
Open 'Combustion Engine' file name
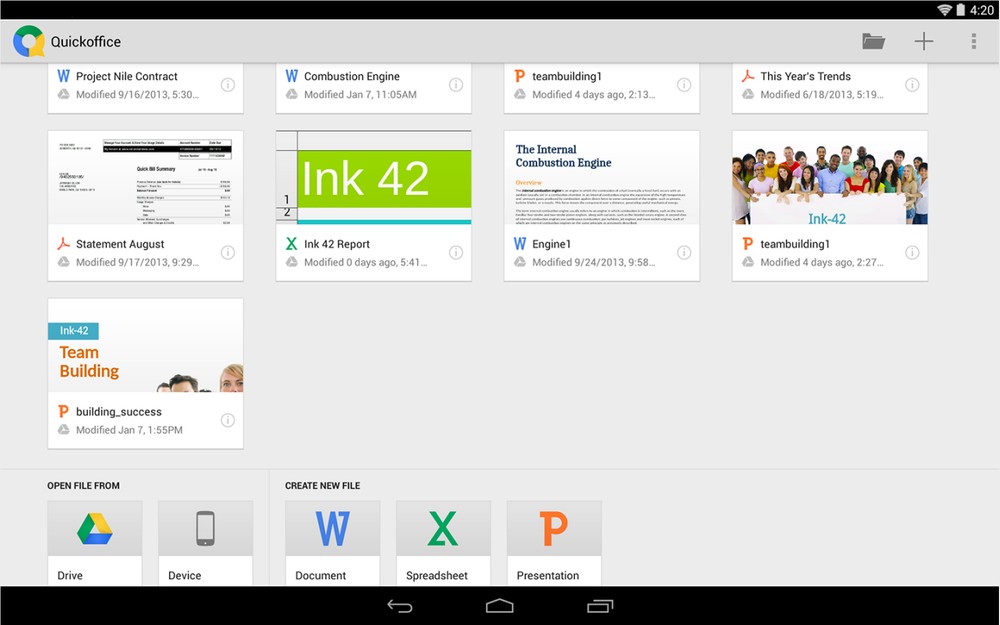(x=352, y=76)
